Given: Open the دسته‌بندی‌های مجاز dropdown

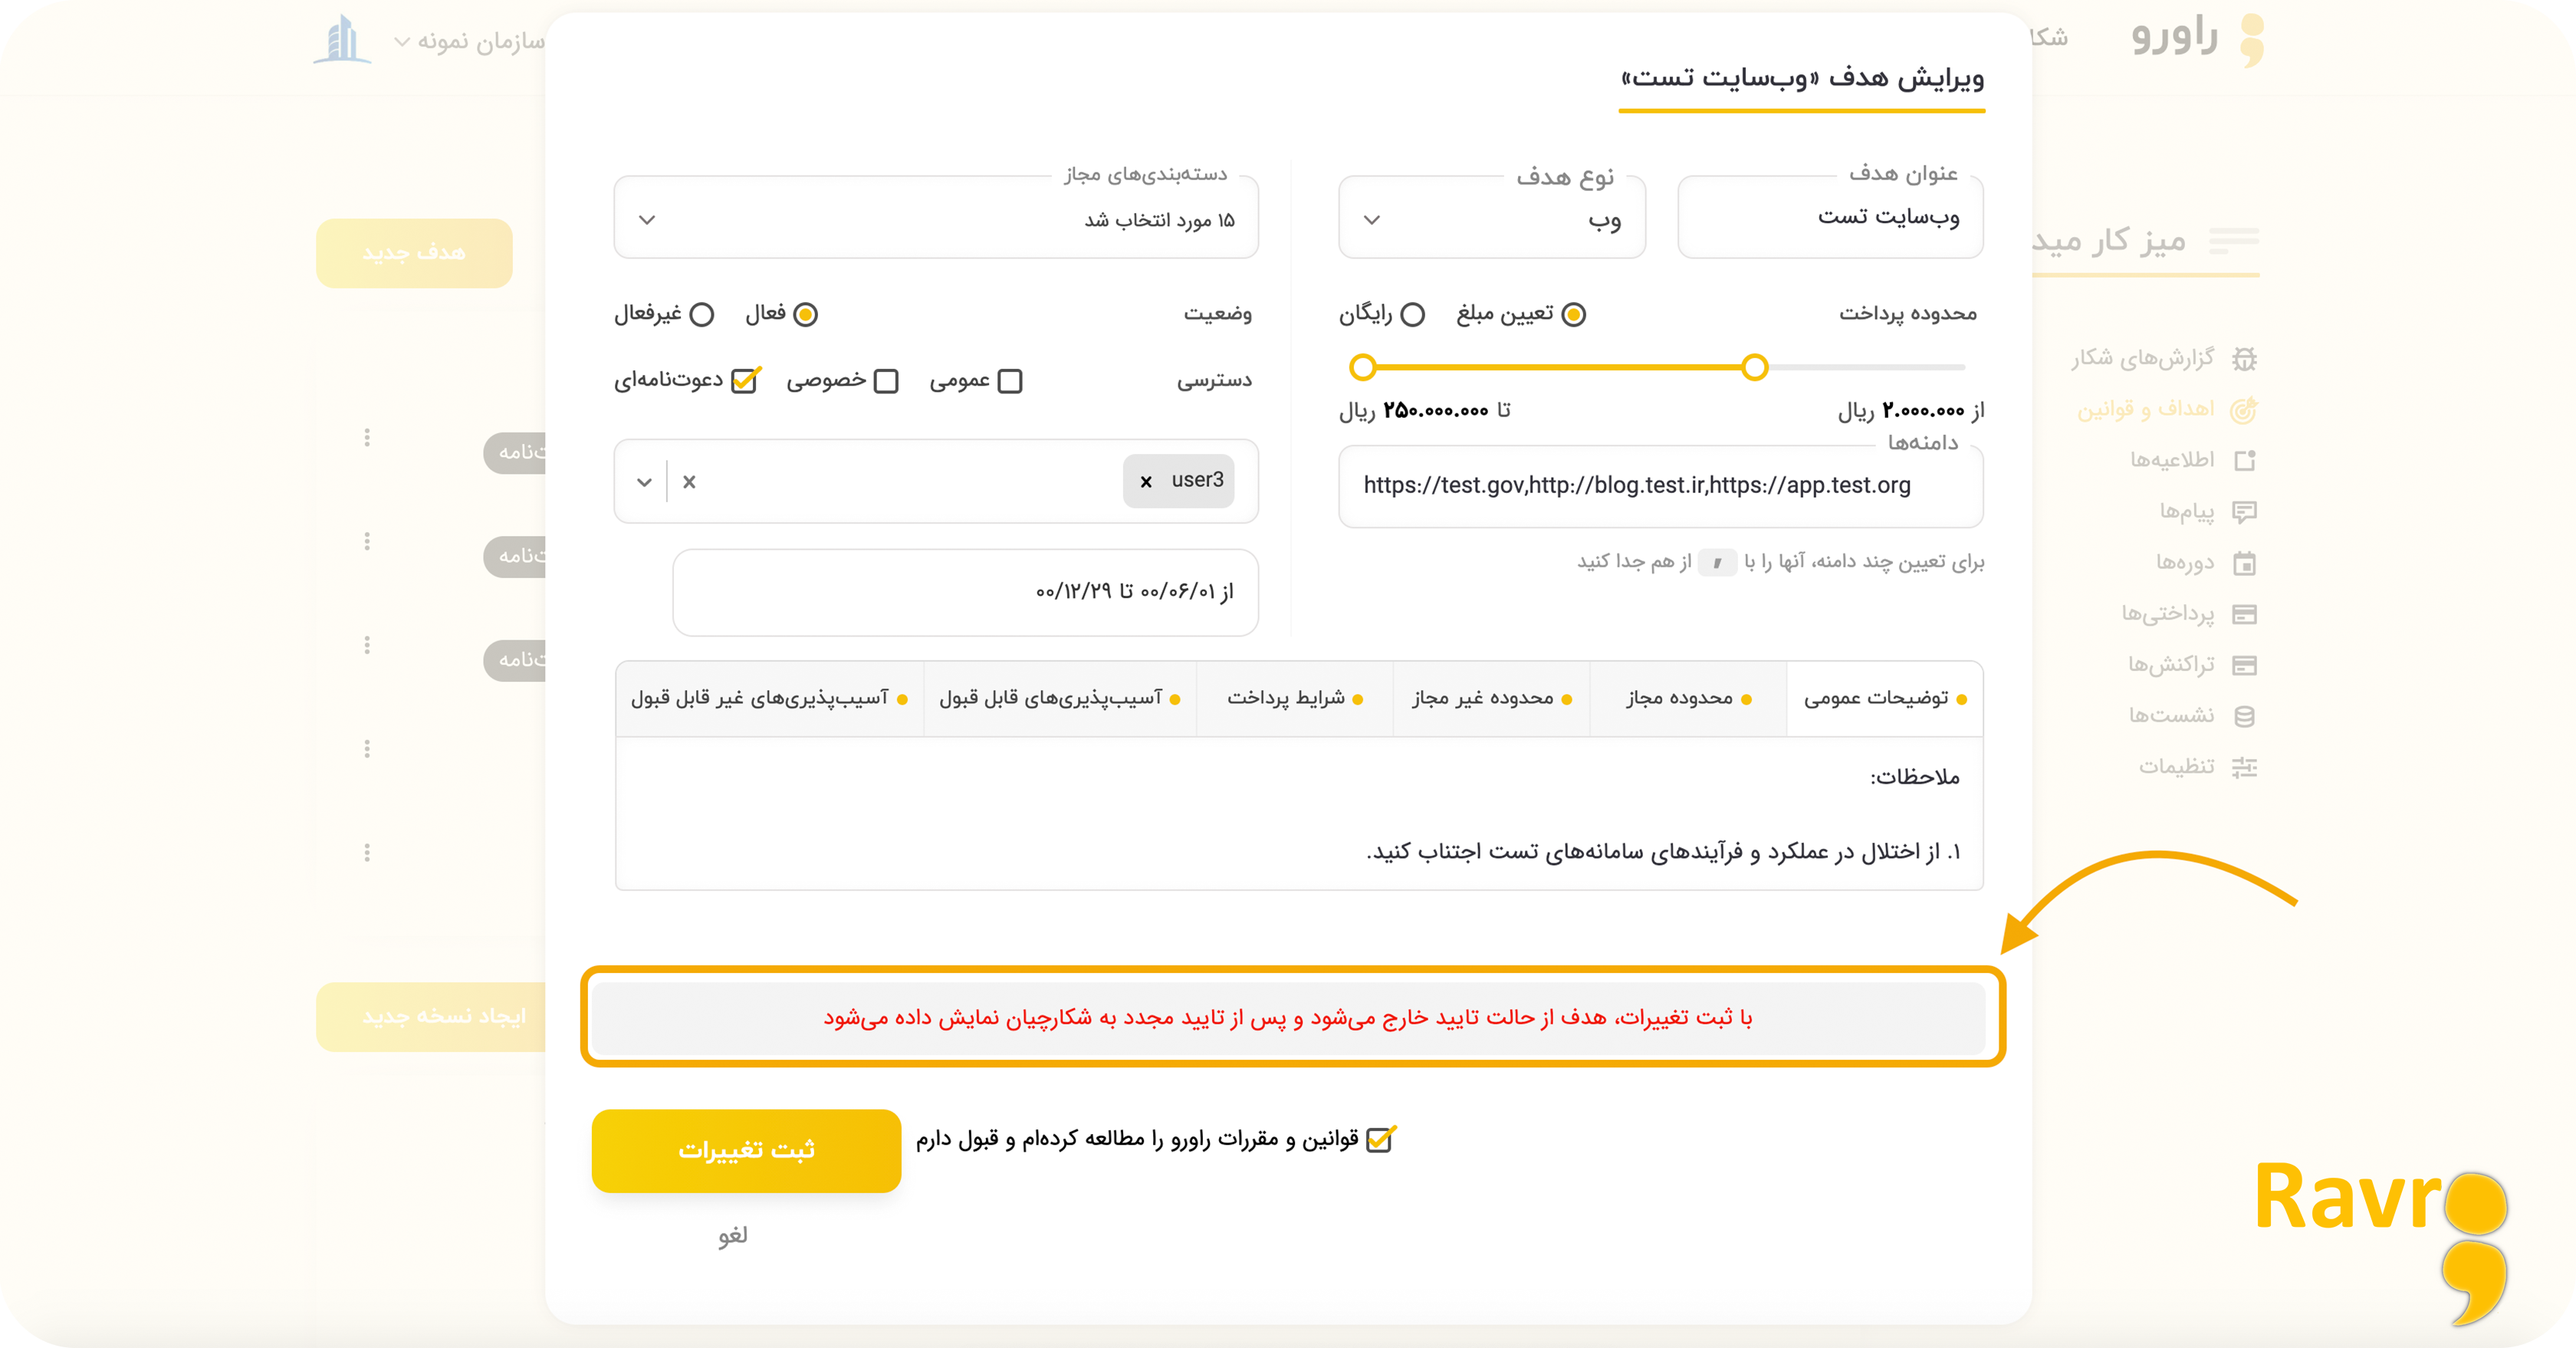Looking at the screenshot, I should (936, 218).
